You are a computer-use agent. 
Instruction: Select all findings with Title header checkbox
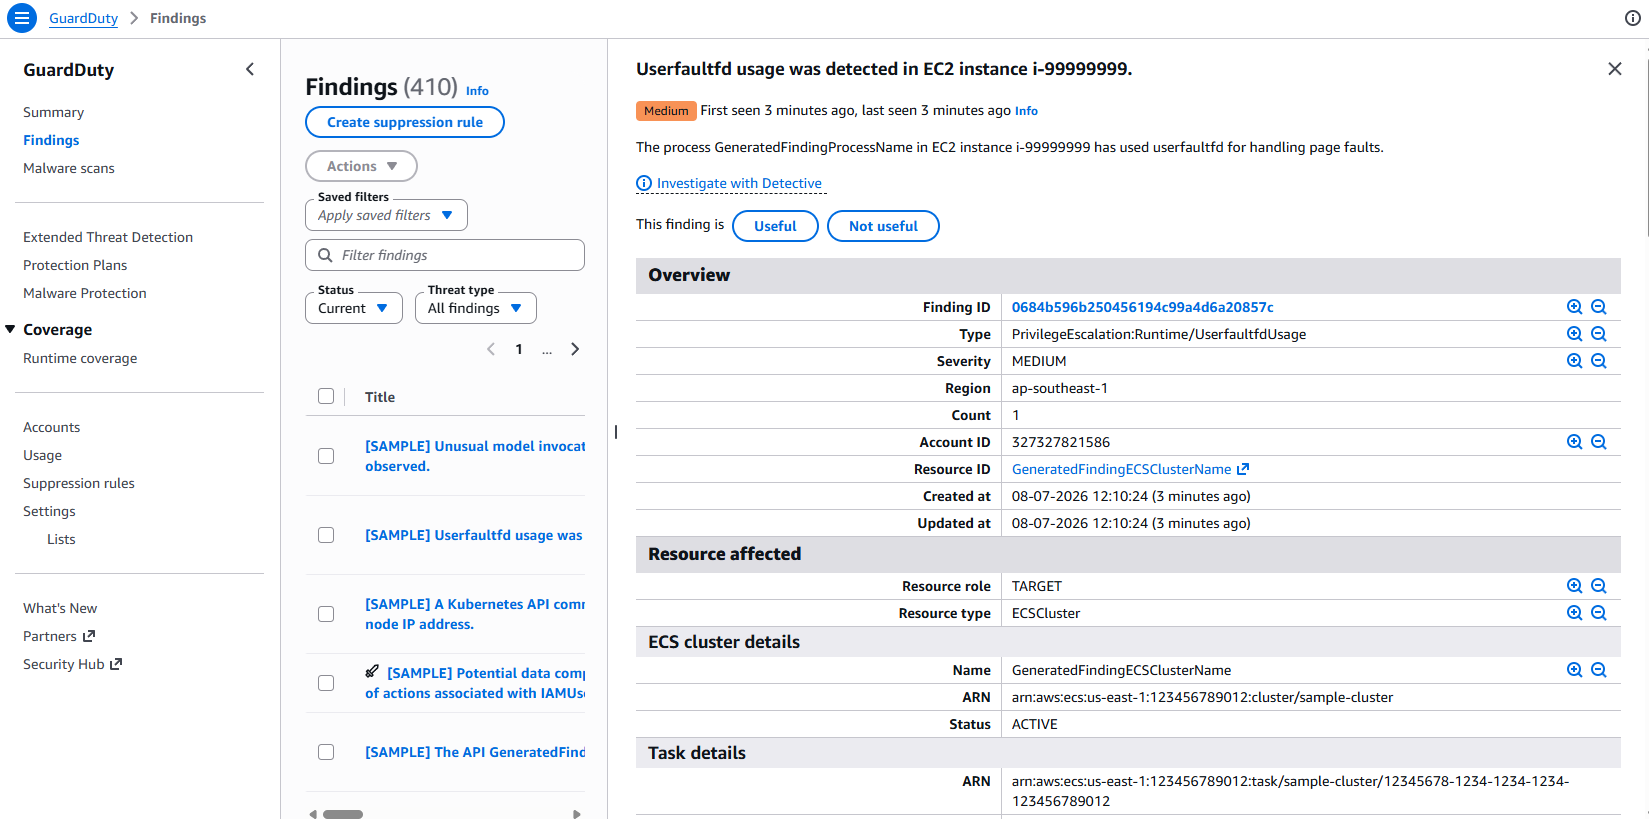[326, 396]
